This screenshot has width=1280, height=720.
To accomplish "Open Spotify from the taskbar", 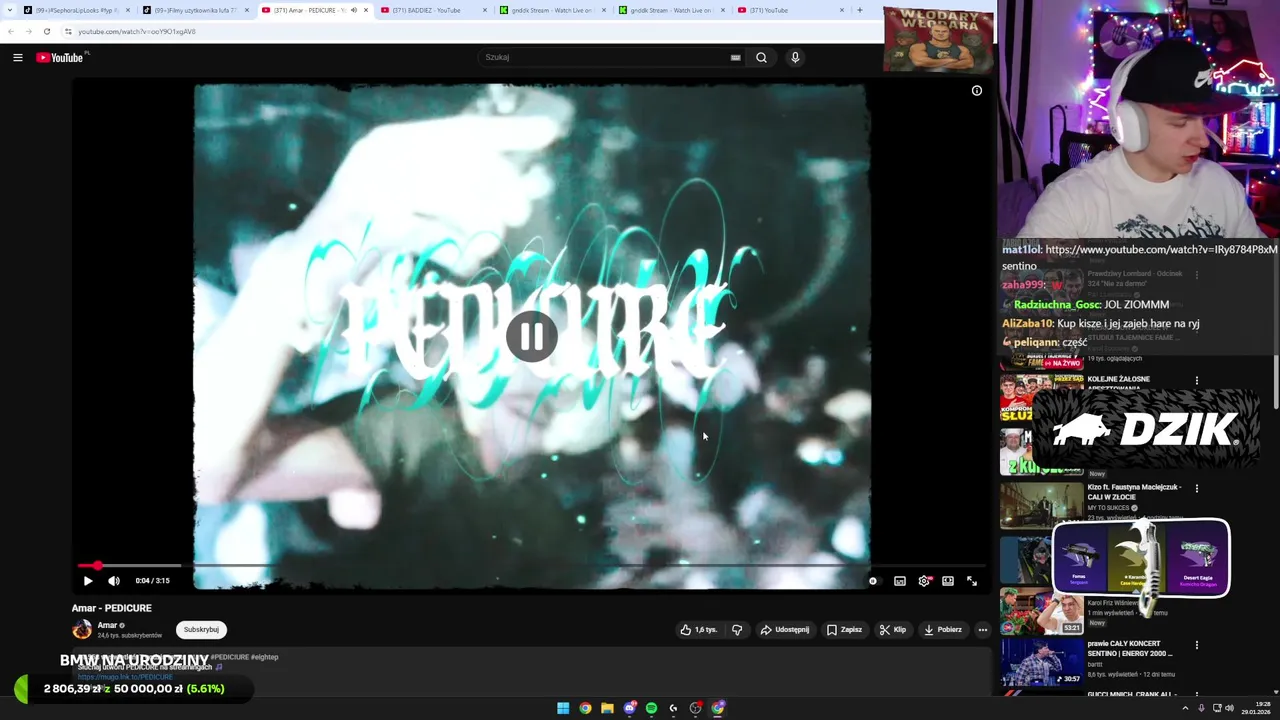I will tap(651, 708).
